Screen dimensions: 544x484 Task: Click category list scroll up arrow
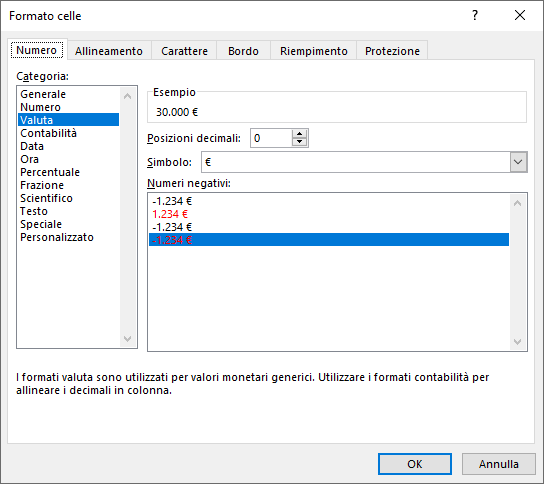pos(127,96)
